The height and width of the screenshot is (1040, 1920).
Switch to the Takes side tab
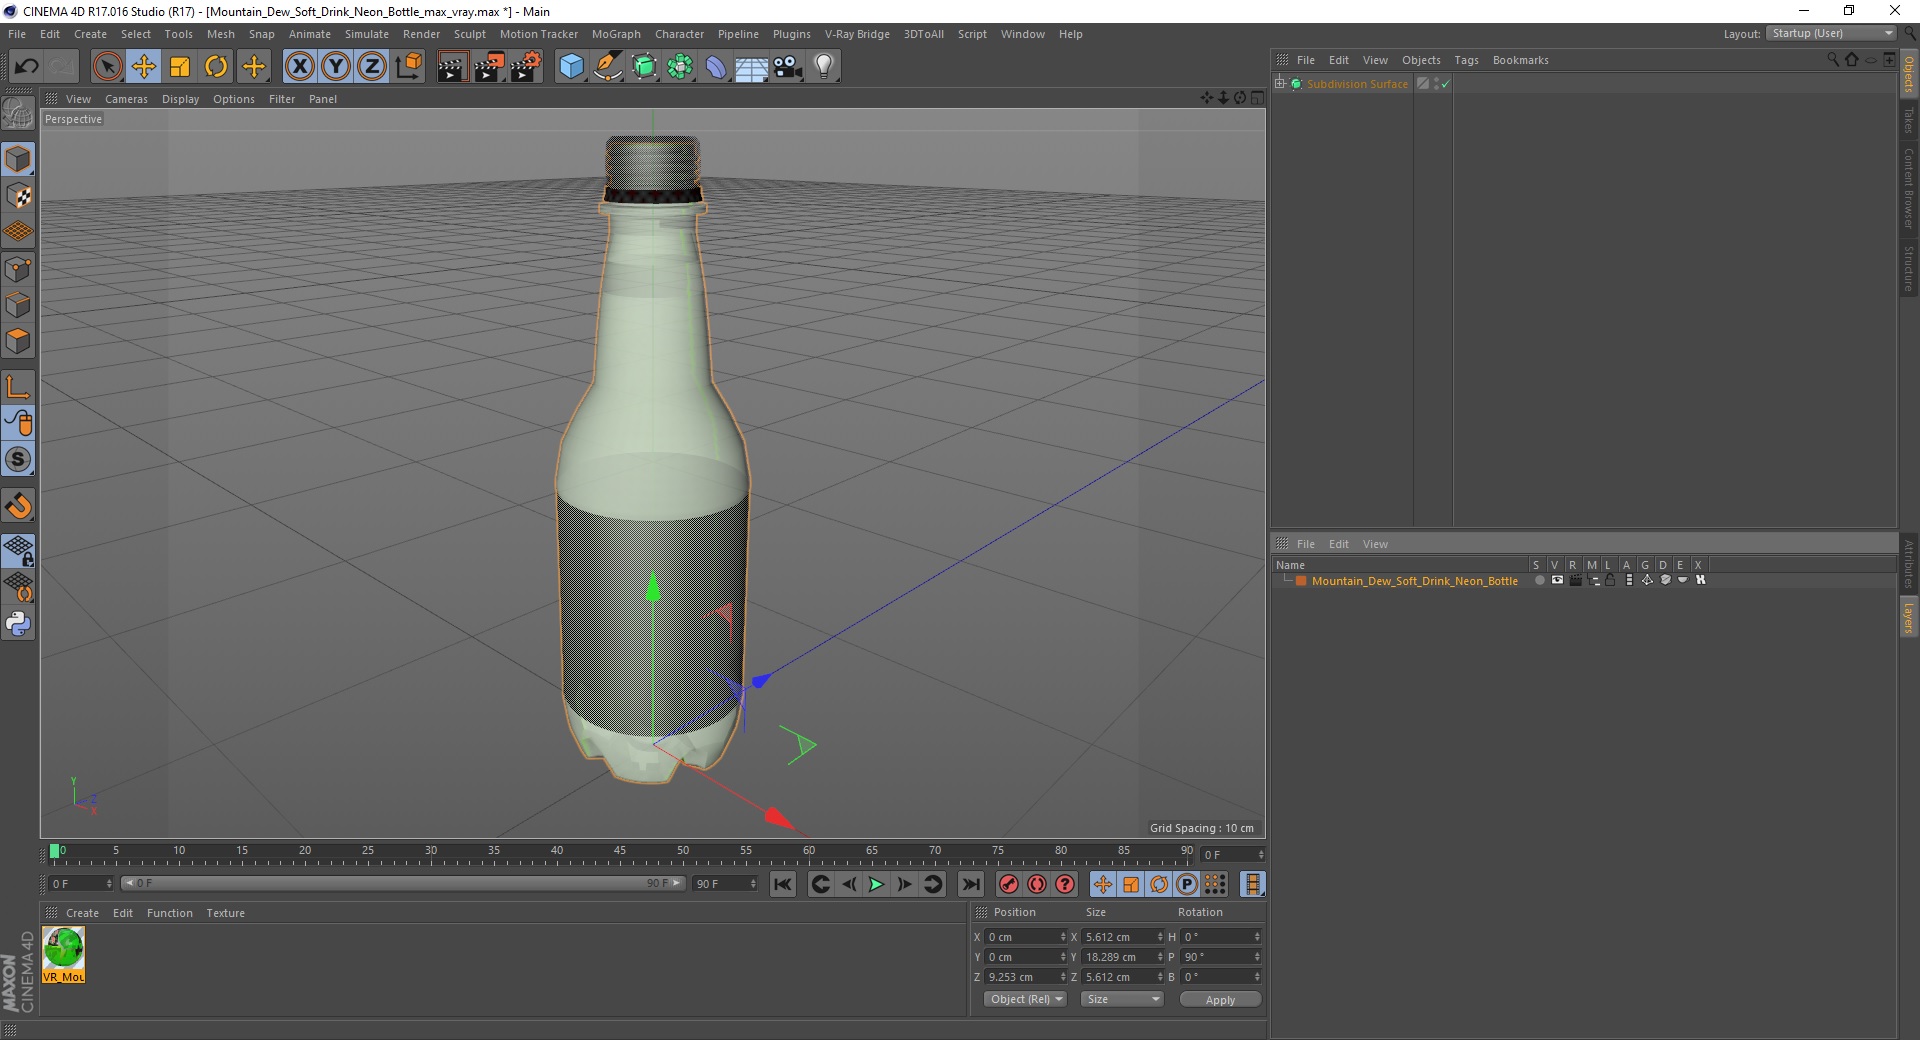click(1909, 120)
